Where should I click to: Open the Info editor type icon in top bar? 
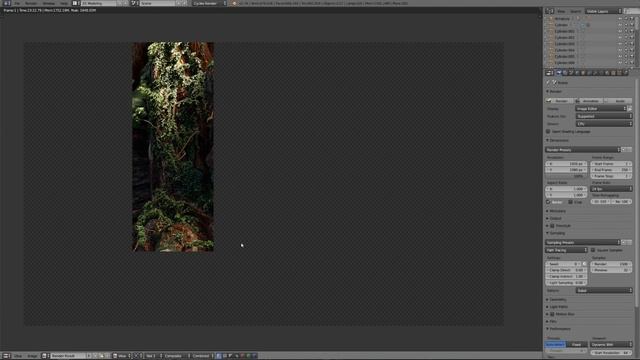pyautogui.click(x=7, y=3)
